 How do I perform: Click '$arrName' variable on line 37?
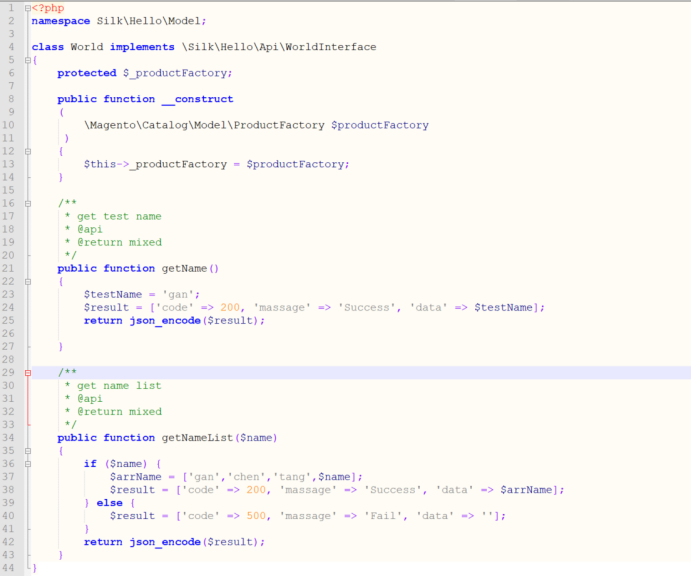(x=135, y=477)
